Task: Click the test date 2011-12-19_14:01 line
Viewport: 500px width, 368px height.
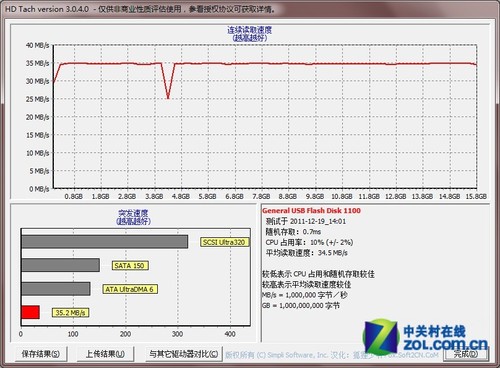Action: (306, 221)
